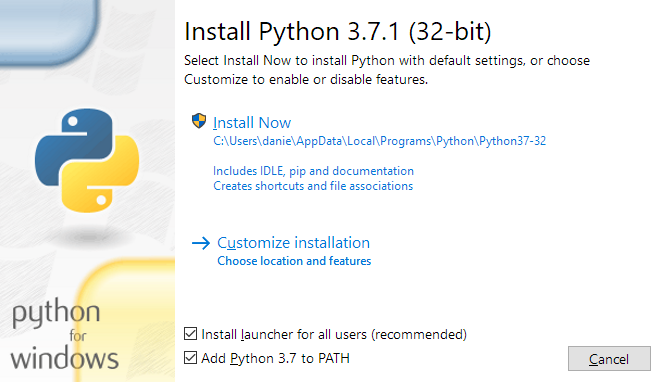The height and width of the screenshot is (383, 663).
Task: Click the 'Add Python 3.7 to PATH' label text
Action: coord(275,358)
